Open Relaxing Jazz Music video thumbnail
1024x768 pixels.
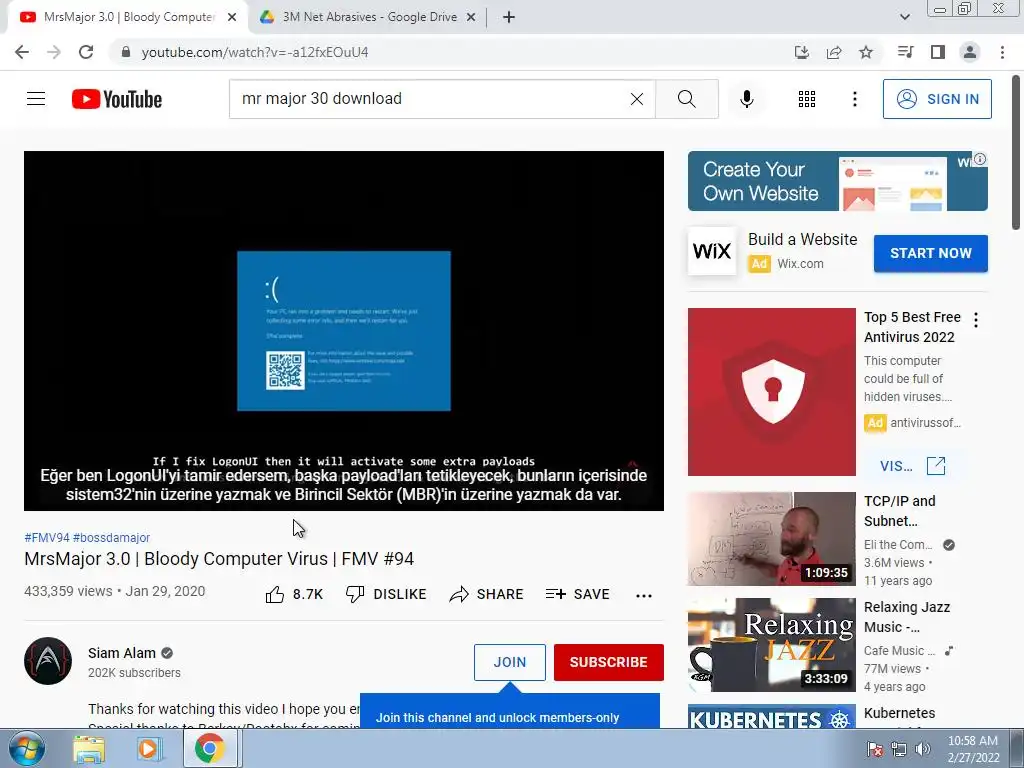click(x=771, y=645)
